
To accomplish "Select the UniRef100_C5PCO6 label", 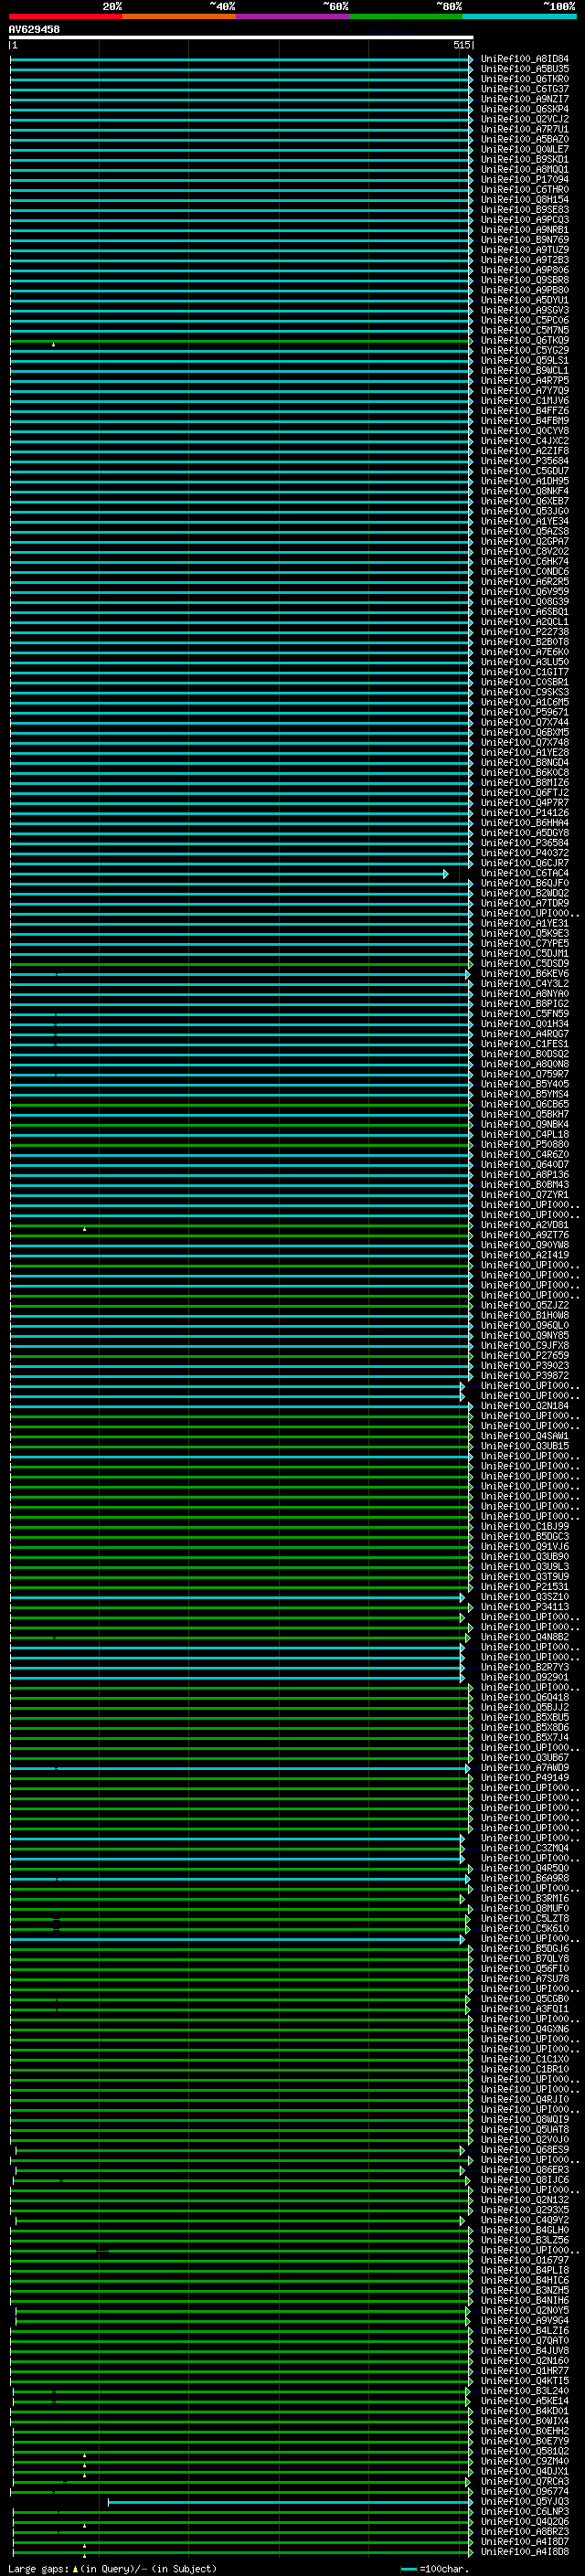I will (x=525, y=320).
